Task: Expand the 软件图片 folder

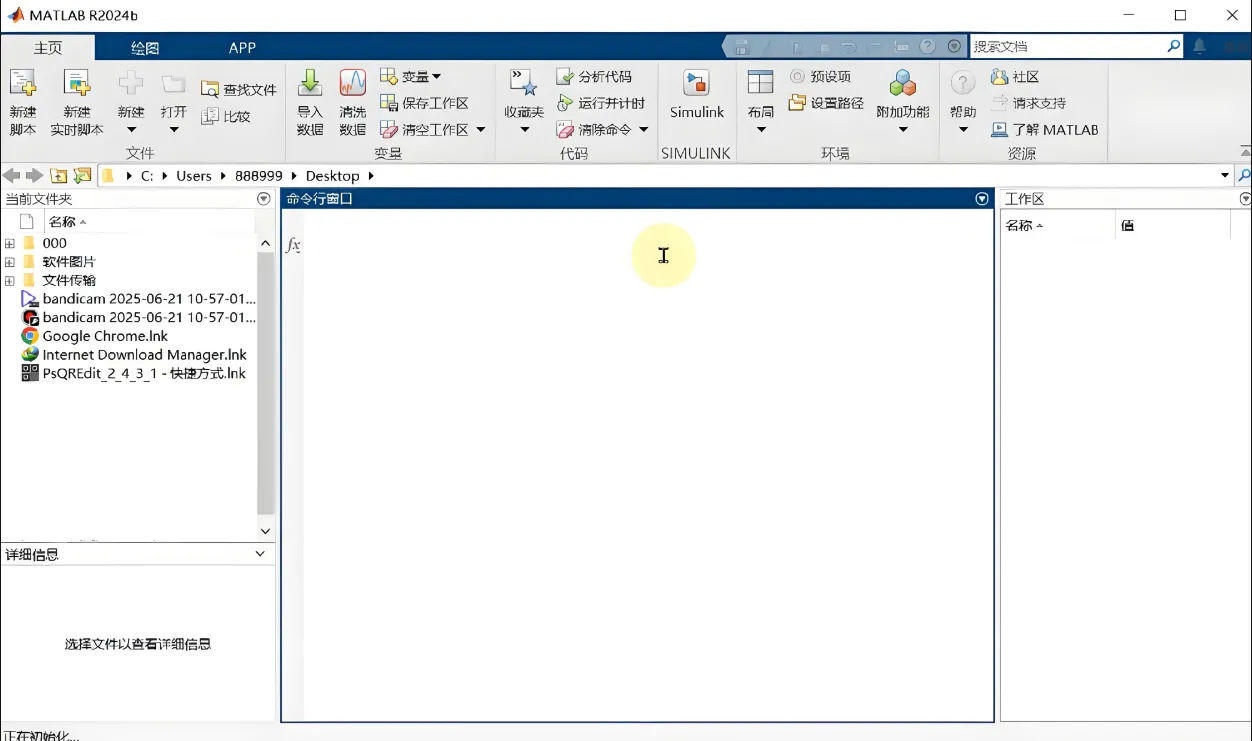Action: point(10,262)
